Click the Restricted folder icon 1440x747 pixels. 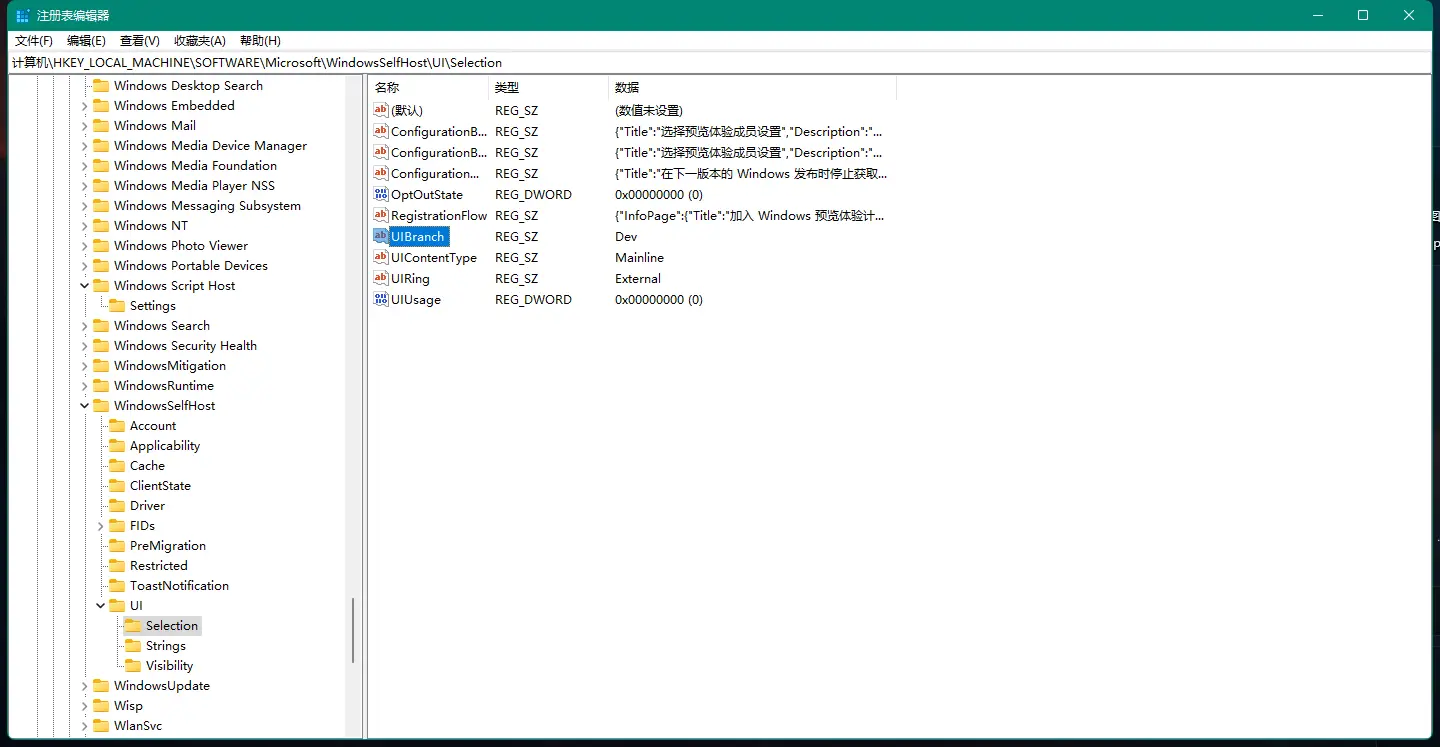117,566
